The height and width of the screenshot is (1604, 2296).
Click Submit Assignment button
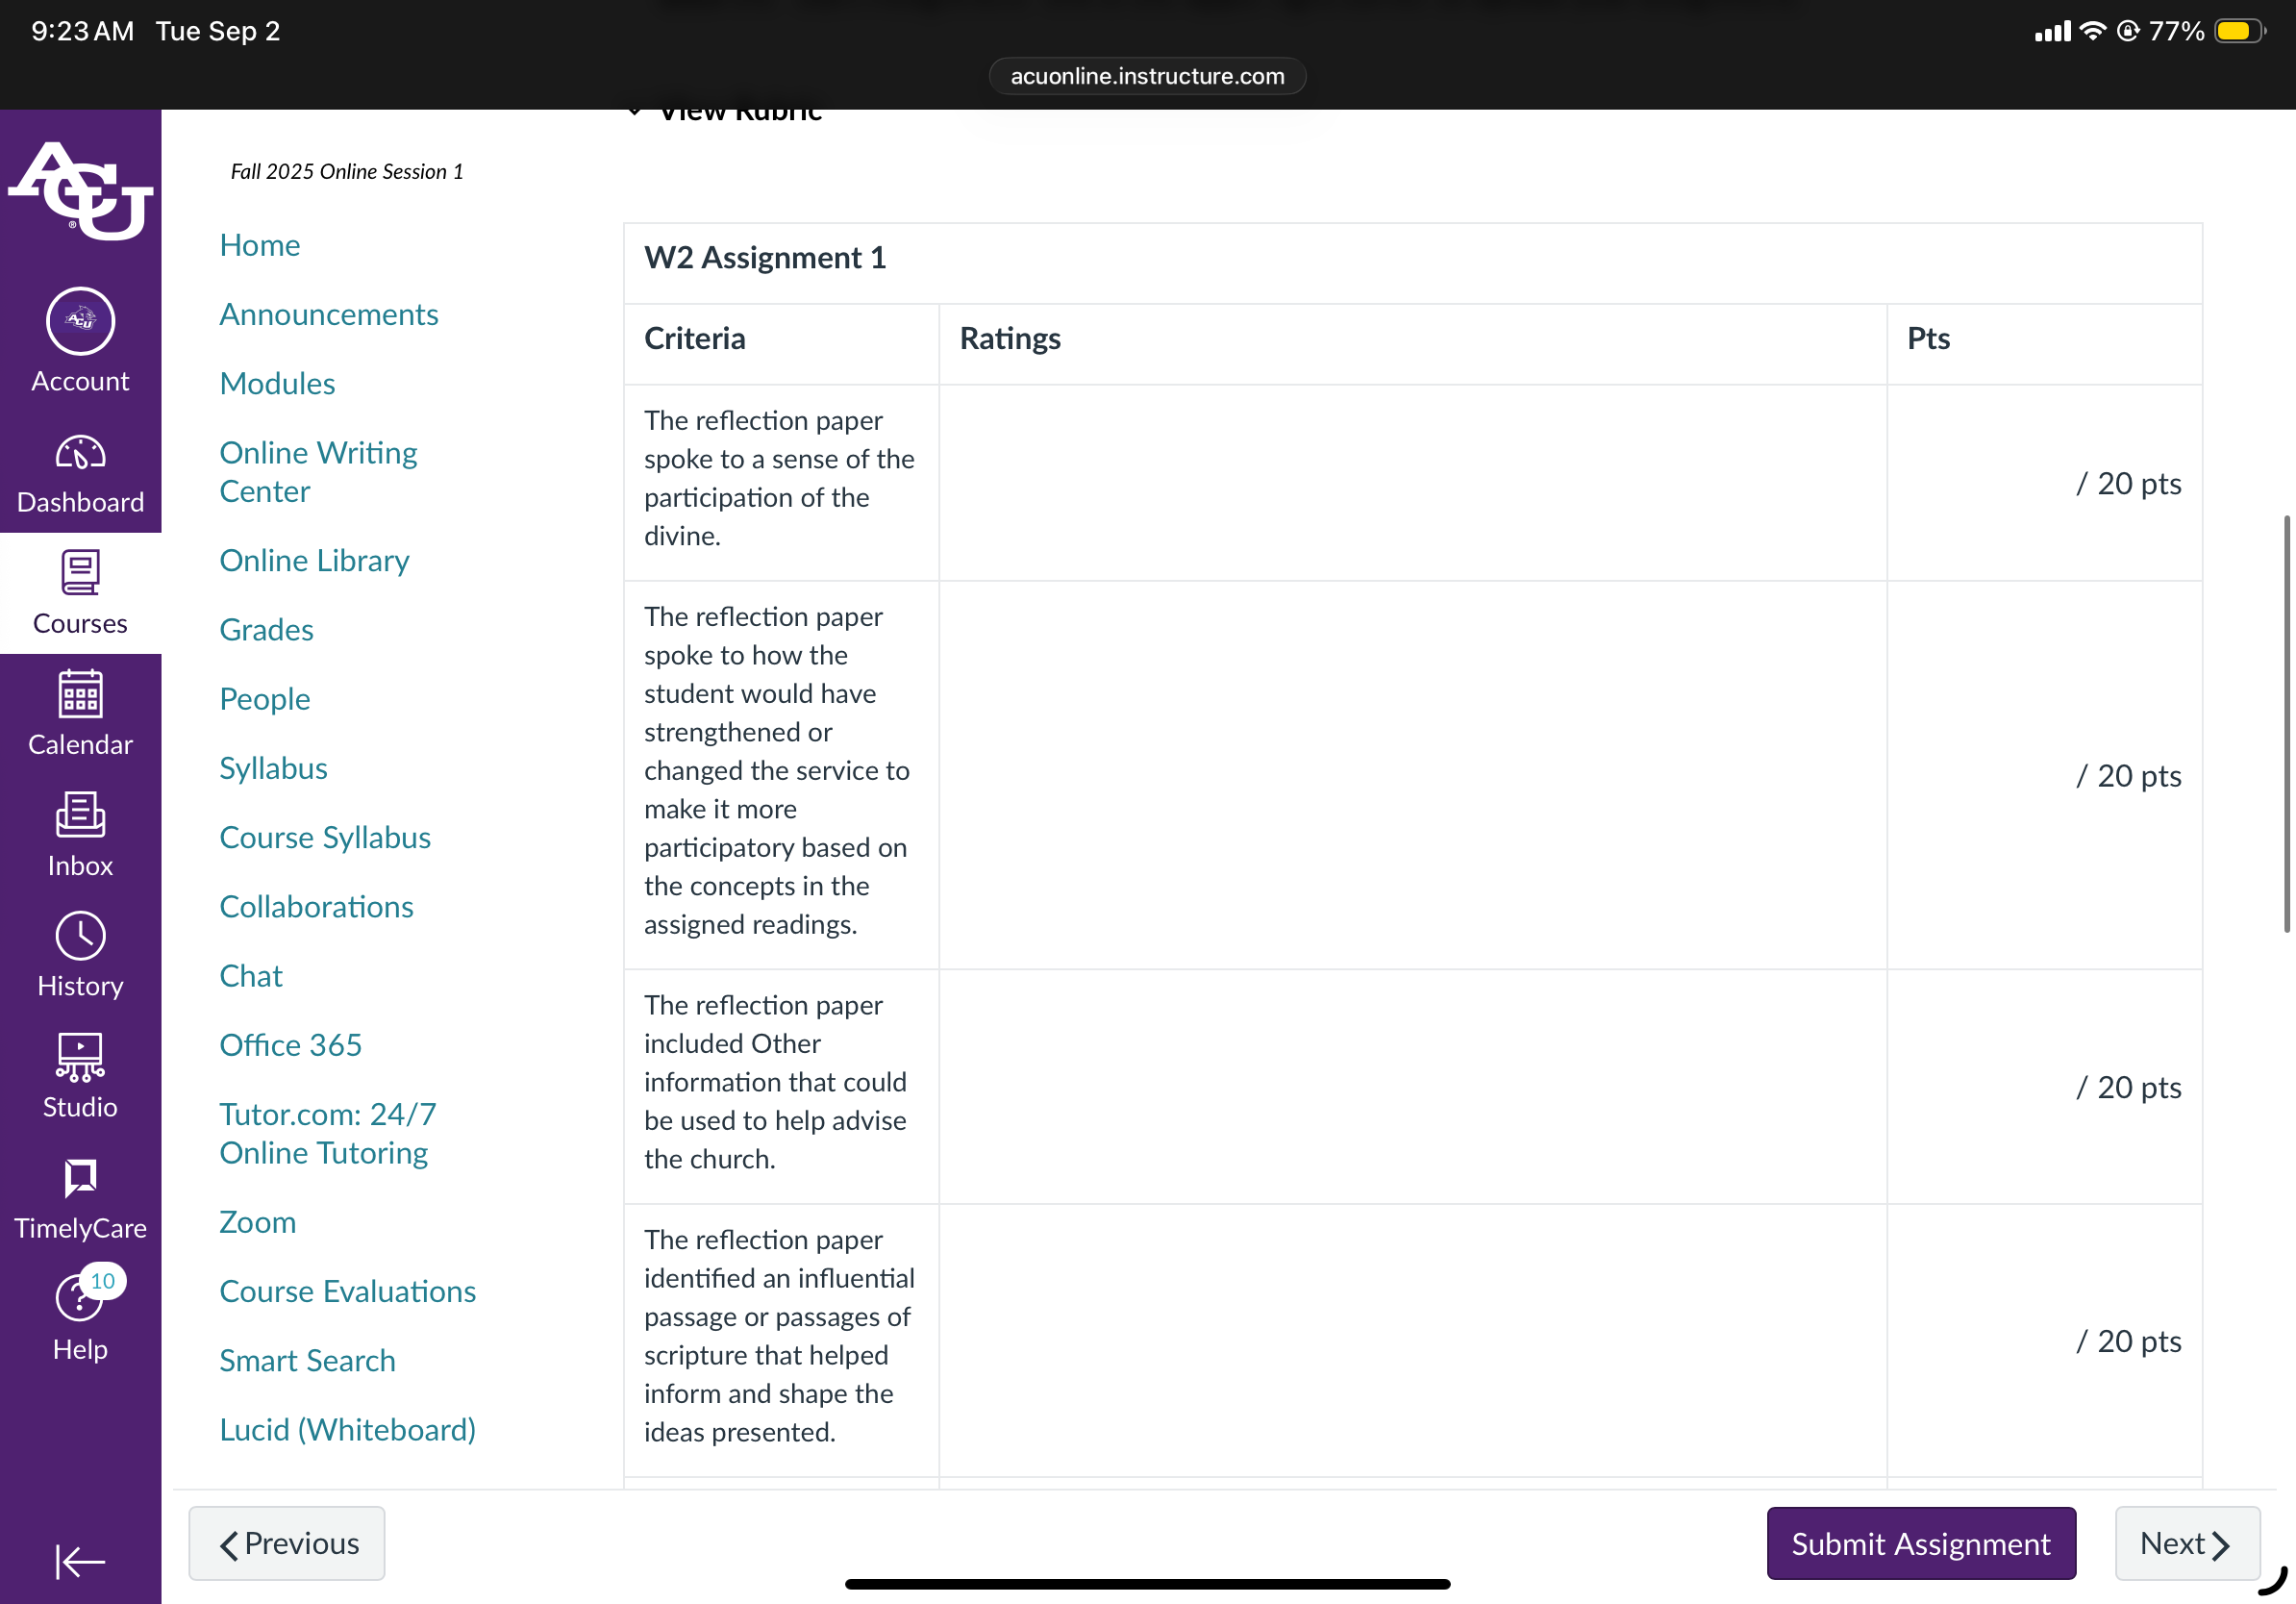pos(1921,1543)
